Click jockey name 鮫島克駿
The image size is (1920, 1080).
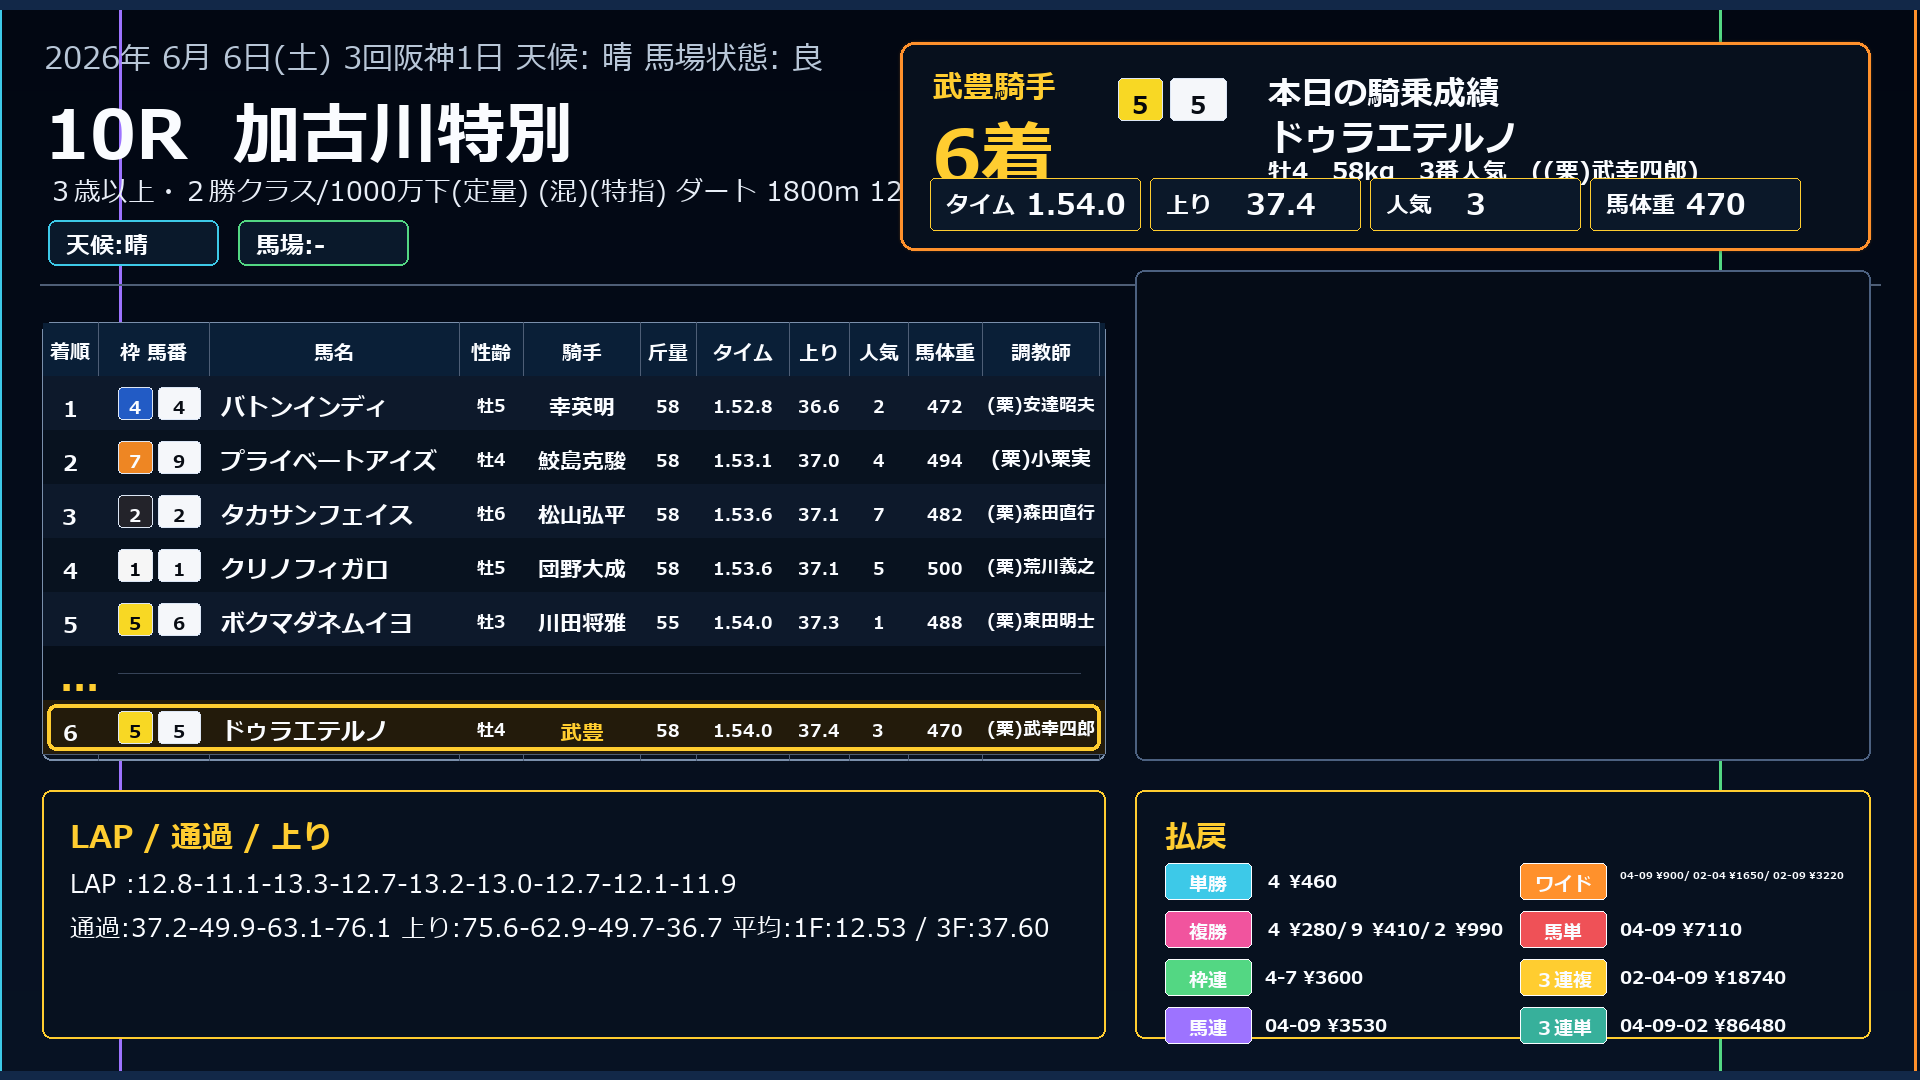point(582,460)
